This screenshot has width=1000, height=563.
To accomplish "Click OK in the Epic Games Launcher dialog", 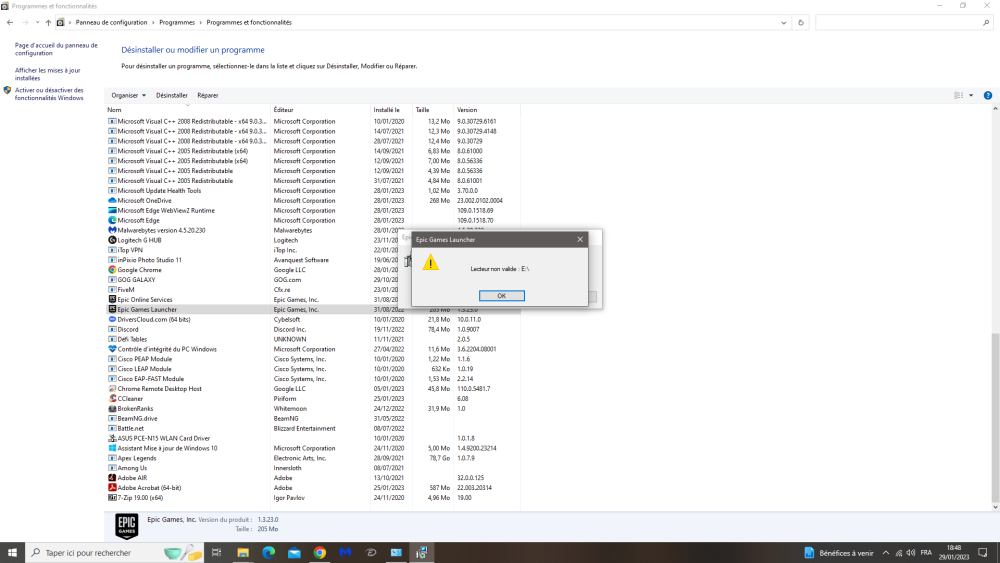I will coord(501,296).
